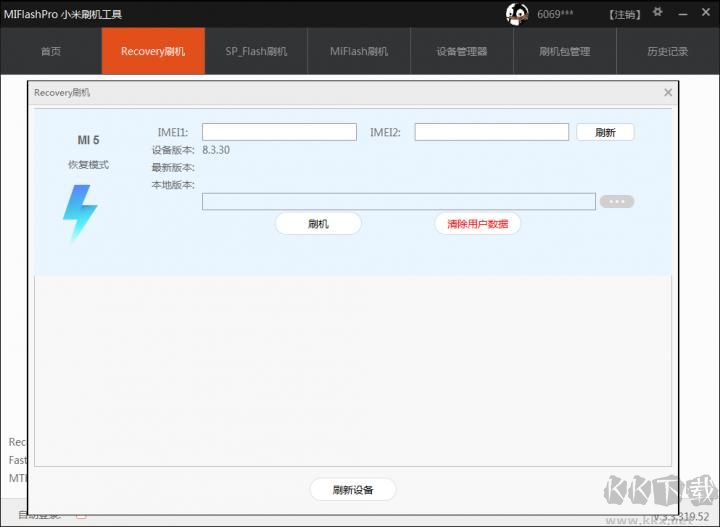Open the settings gear icon
Image resolution: width=720 pixels, height=527 pixels.
tap(658, 12)
